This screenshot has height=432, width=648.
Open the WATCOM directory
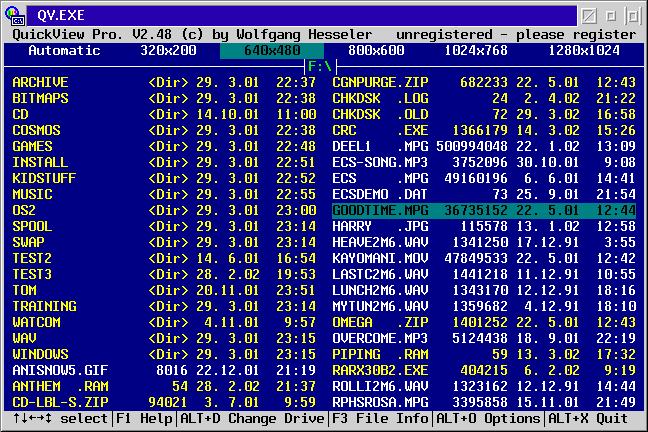164,322
